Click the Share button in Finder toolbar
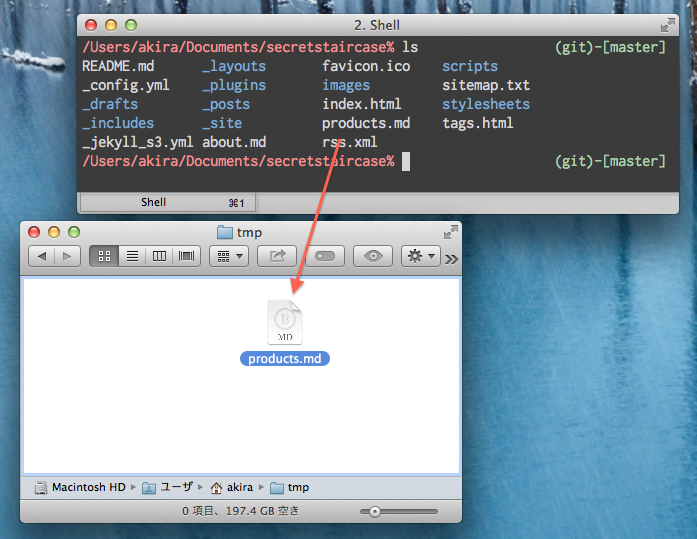Image resolution: width=697 pixels, height=539 pixels. pos(277,256)
